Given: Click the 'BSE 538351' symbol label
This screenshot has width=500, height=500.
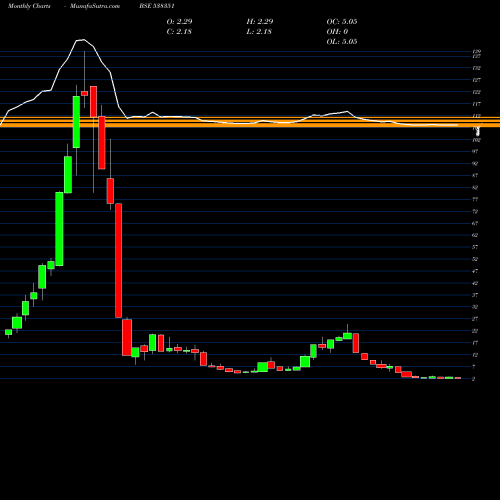Looking at the screenshot, I should 157,6.
